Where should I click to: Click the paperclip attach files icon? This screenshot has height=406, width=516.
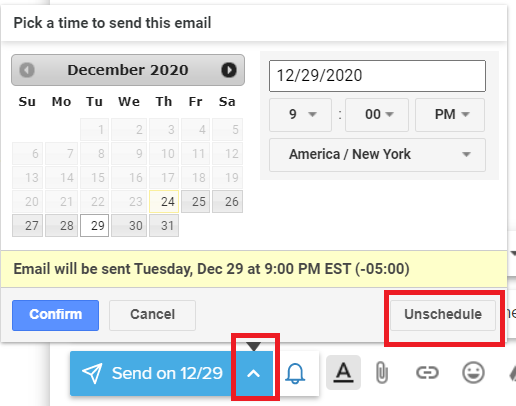pos(382,373)
